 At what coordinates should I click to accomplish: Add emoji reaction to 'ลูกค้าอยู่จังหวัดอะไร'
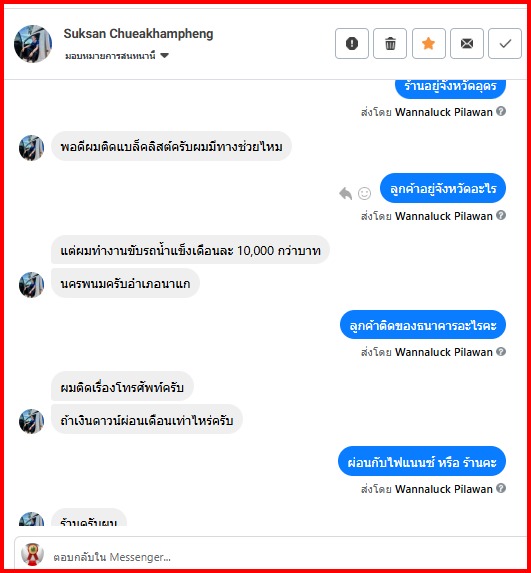(364, 193)
